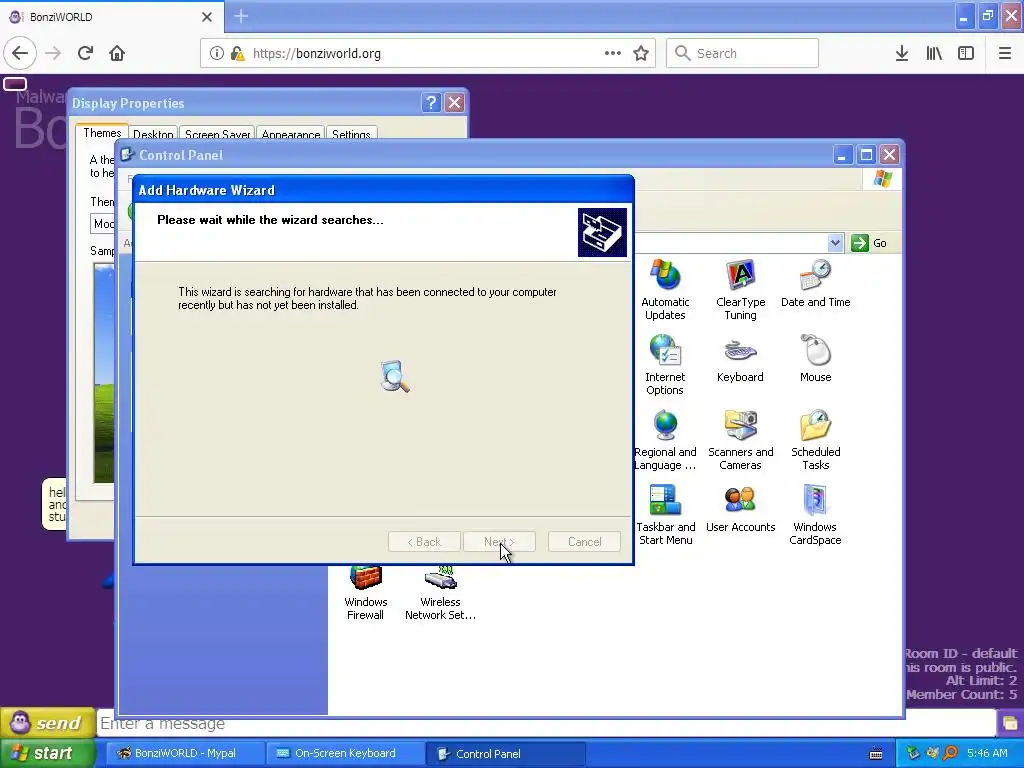This screenshot has height=768, width=1024.
Task: Open Internet Options applet
Action: 665,364
